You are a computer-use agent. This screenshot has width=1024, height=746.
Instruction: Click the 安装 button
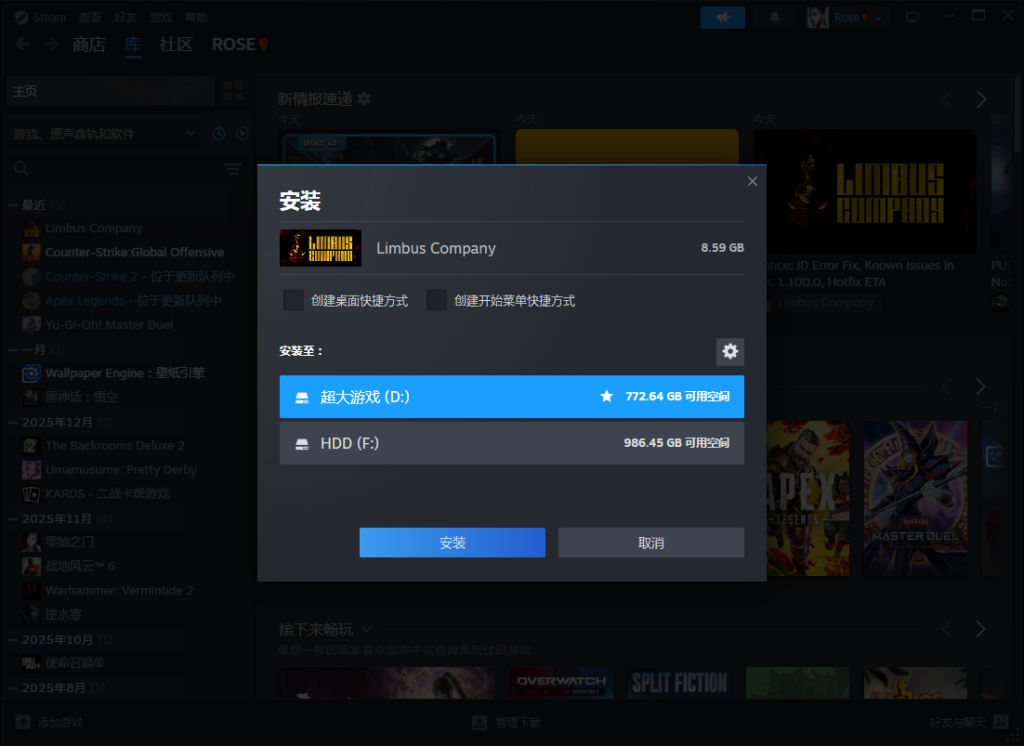[x=452, y=542]
